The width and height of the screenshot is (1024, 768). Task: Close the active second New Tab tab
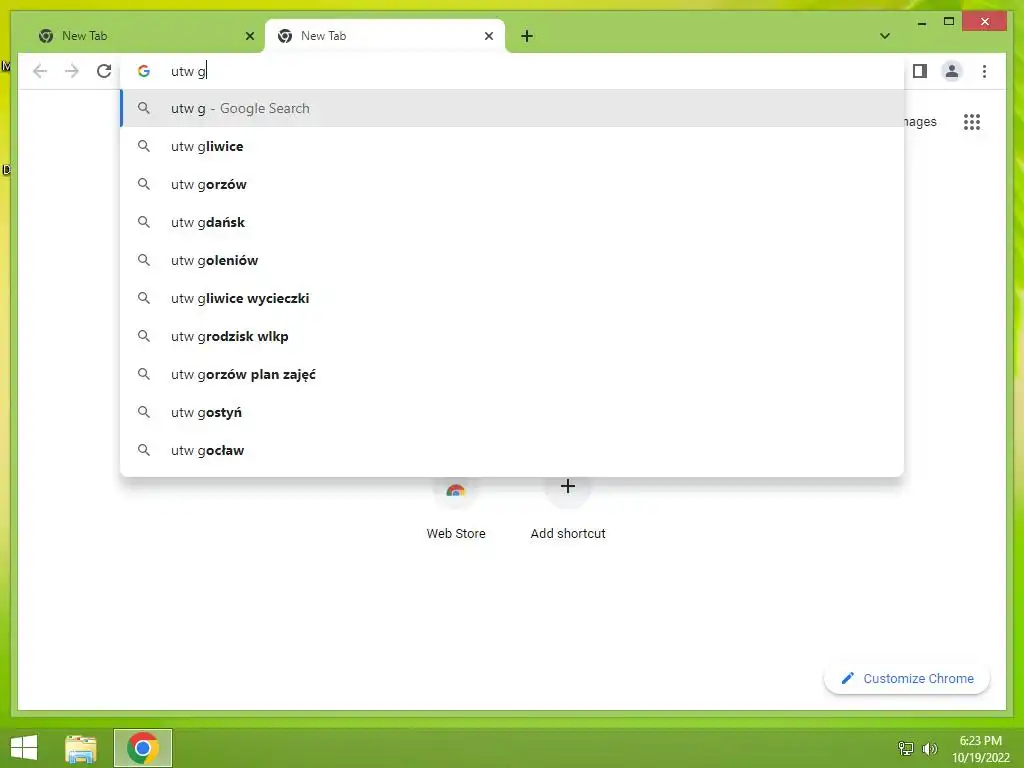pyautogui.click(x=488, y=36)
